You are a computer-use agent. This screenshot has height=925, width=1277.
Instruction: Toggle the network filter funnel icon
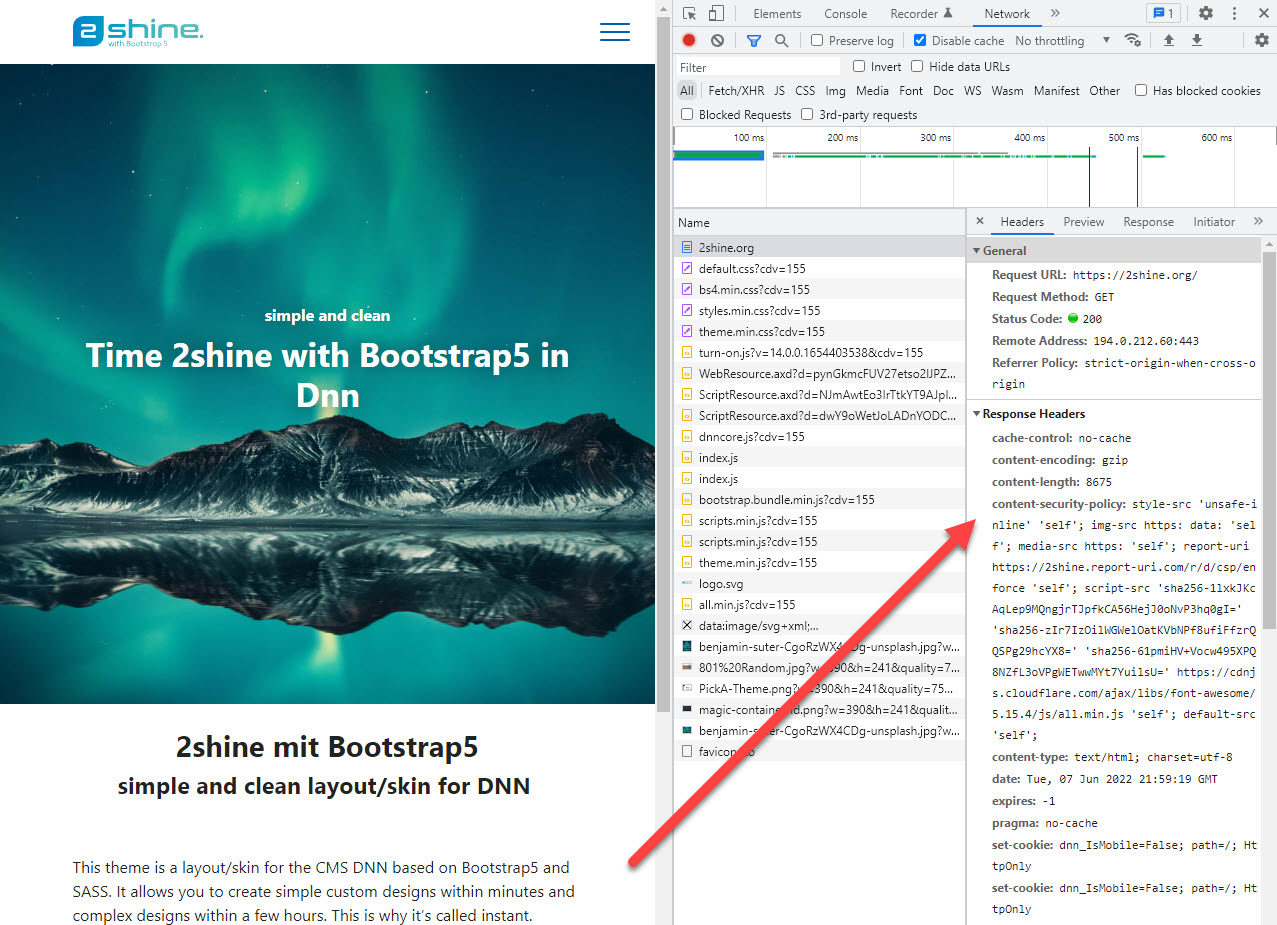tap(754, 40)
